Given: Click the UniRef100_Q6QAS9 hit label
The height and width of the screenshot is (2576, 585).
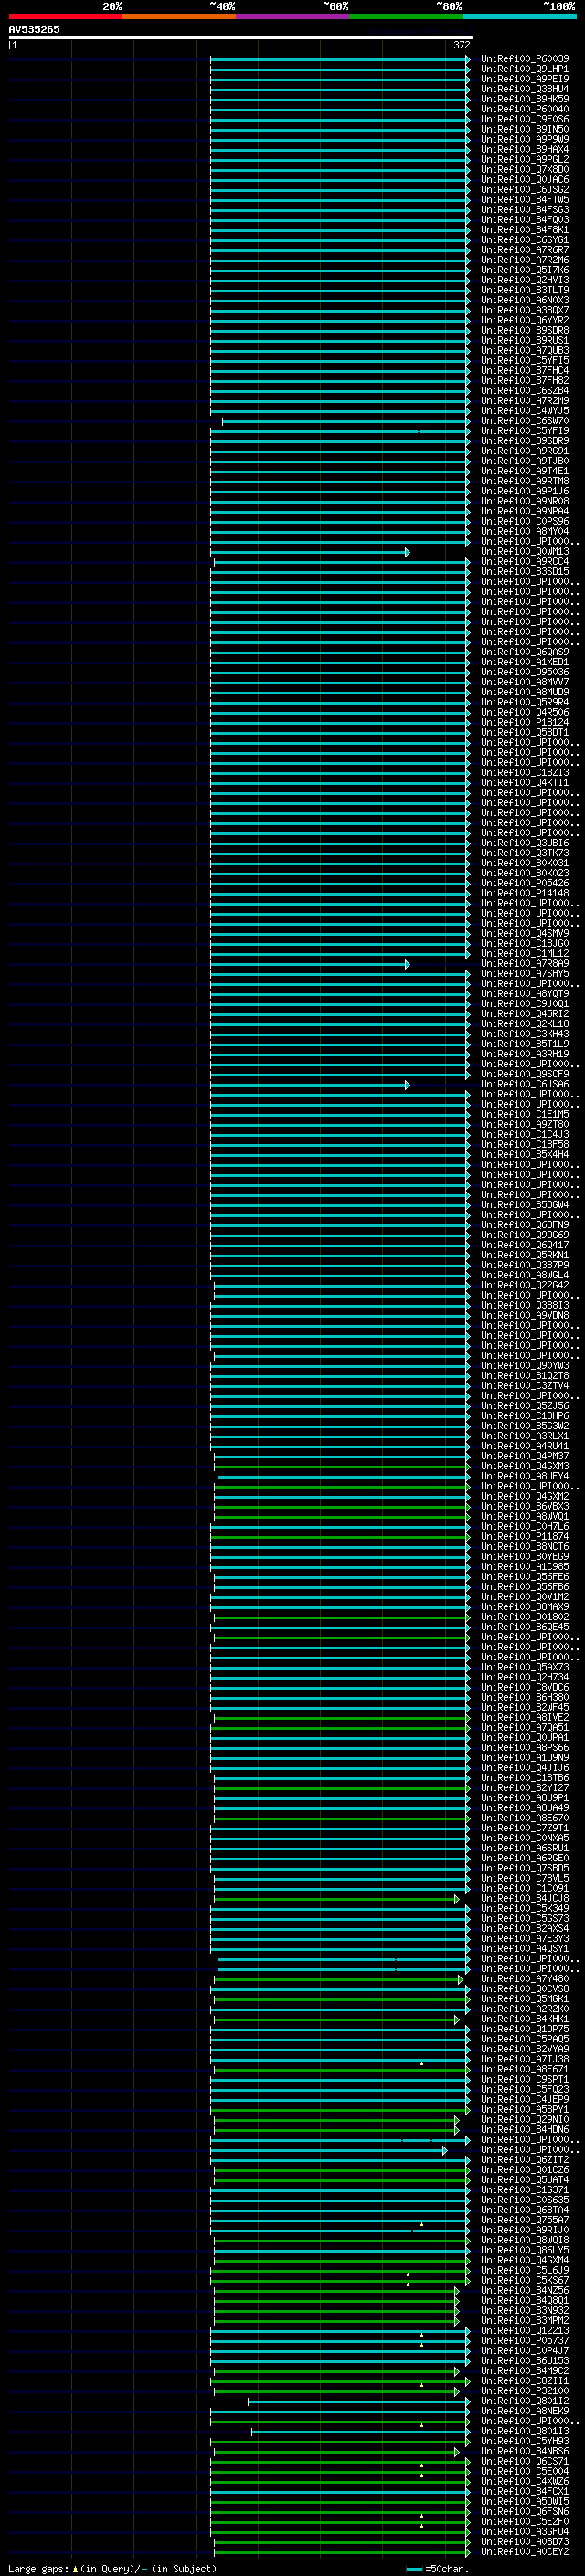Looking at the screenshot, I should [525, 652].
